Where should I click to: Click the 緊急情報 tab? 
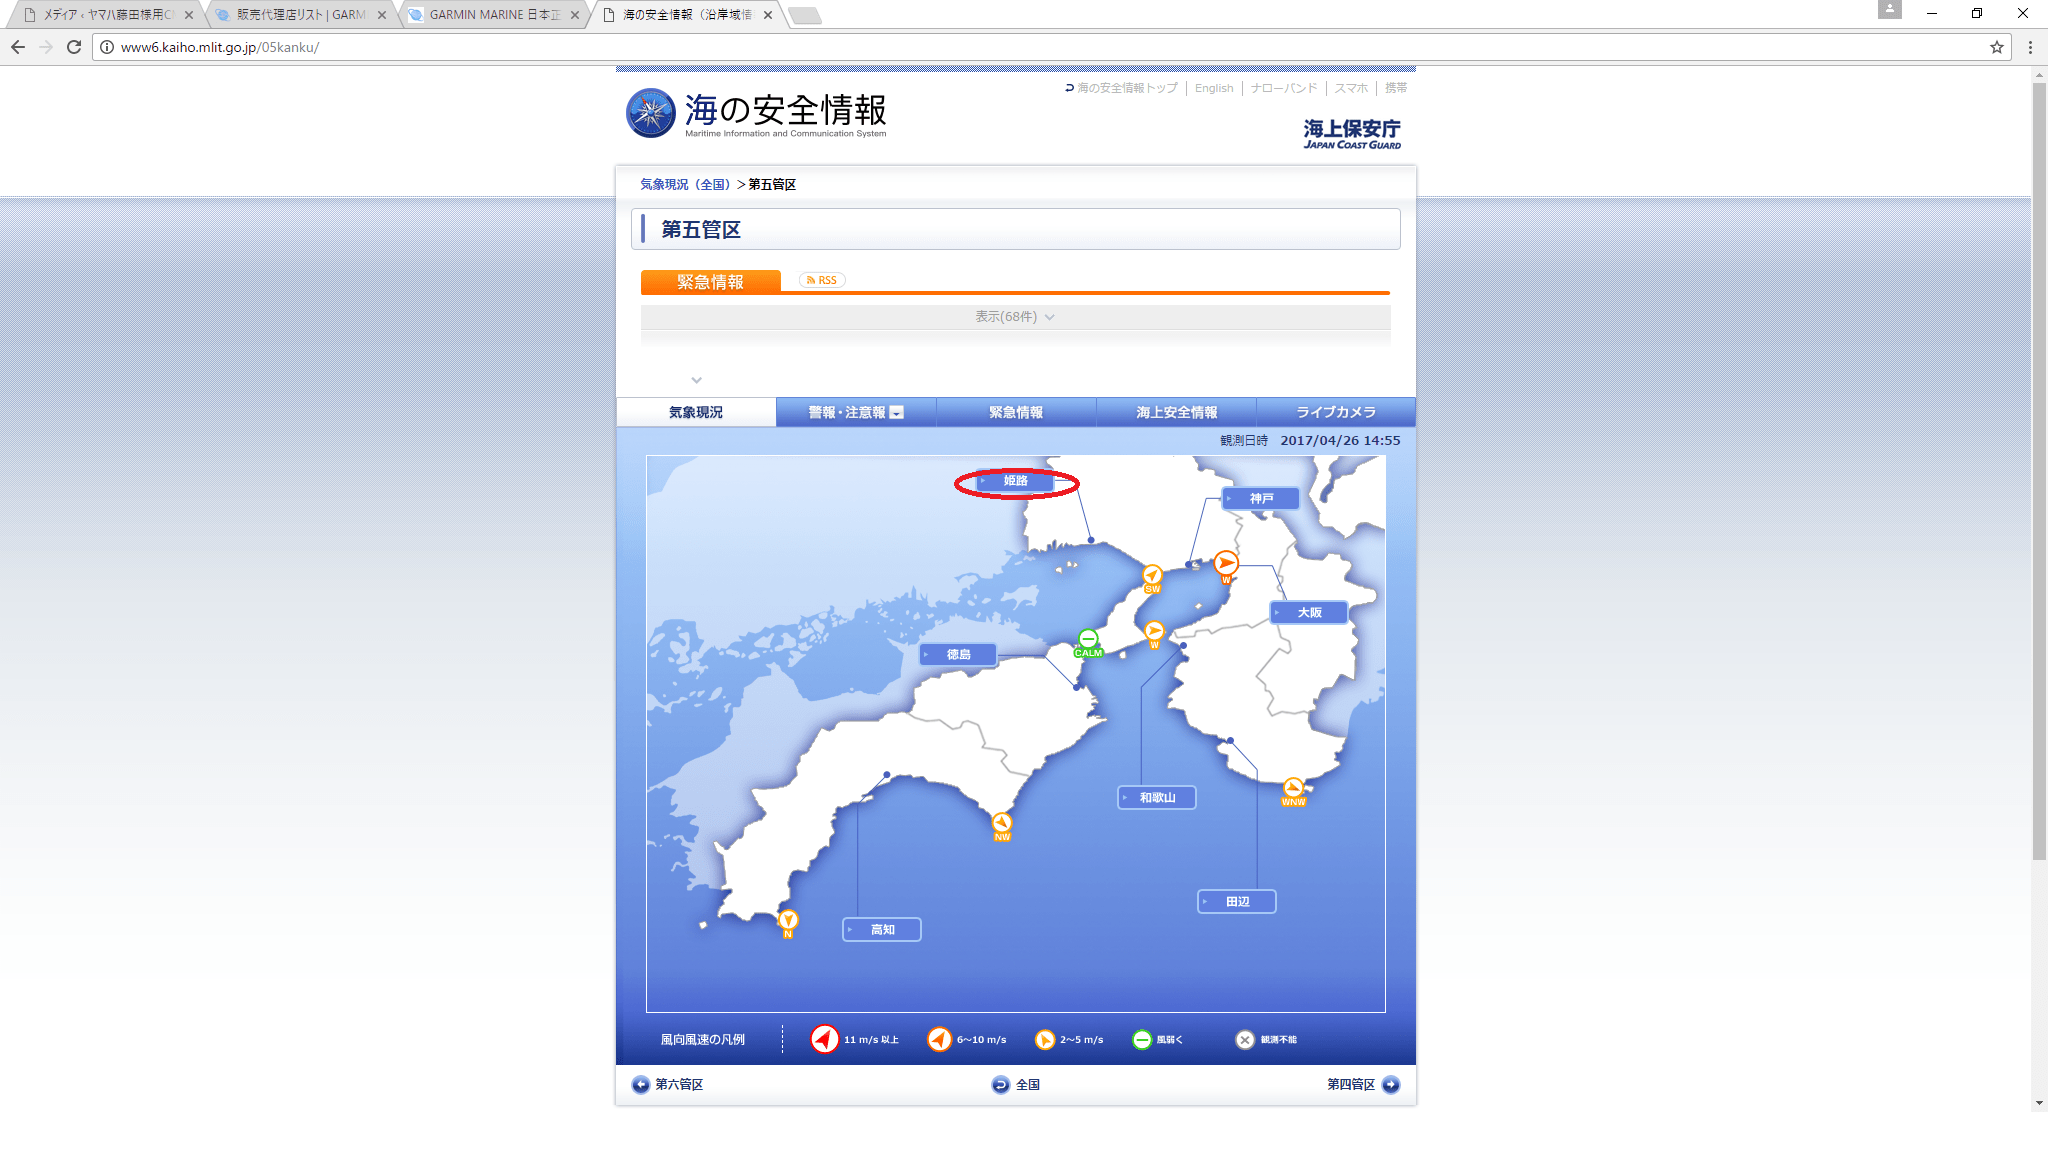coord(1016,412)
